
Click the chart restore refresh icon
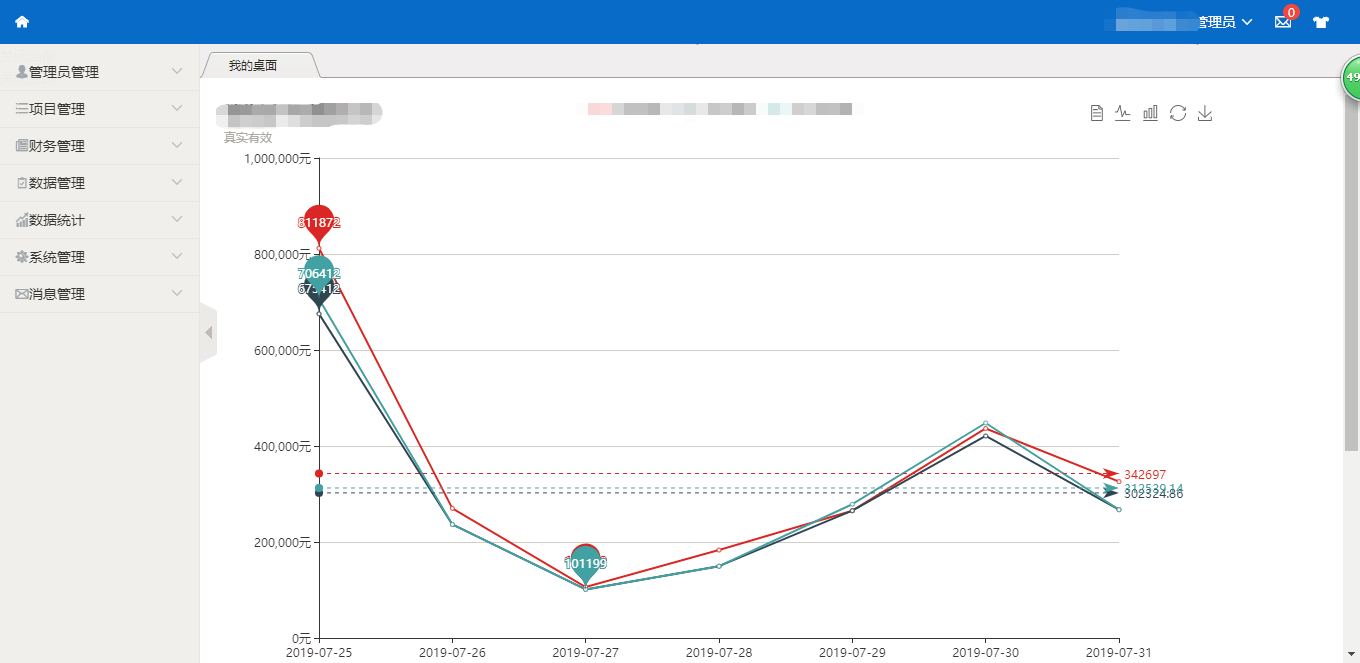tap(1178, 113)
